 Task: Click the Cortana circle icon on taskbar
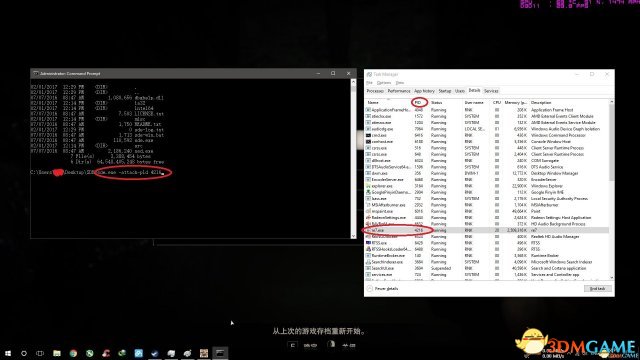[24, 353]
